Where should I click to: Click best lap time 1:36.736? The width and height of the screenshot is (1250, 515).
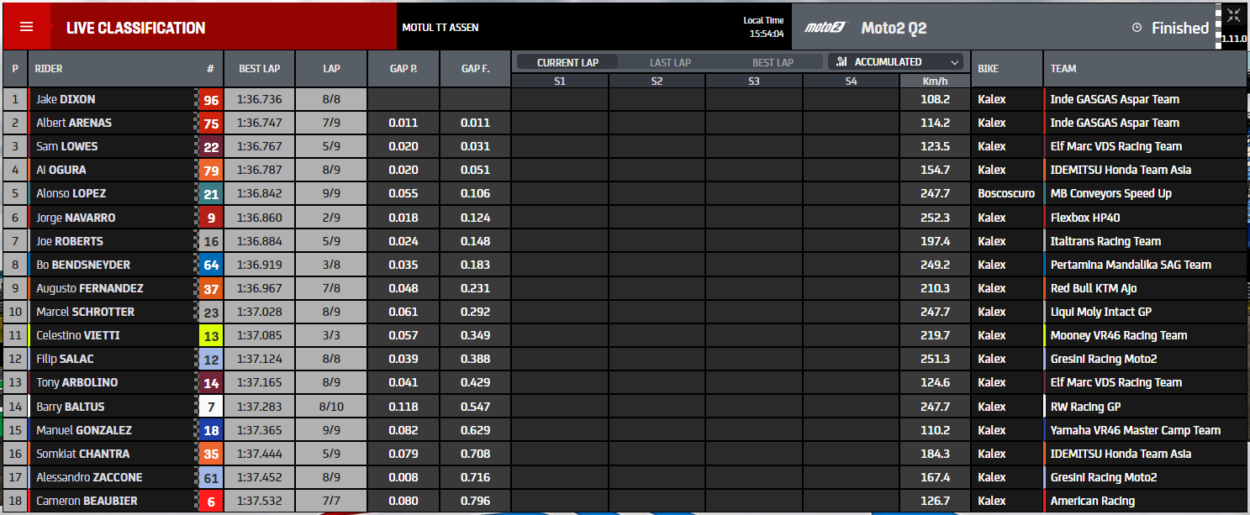[x=259, y=100]
